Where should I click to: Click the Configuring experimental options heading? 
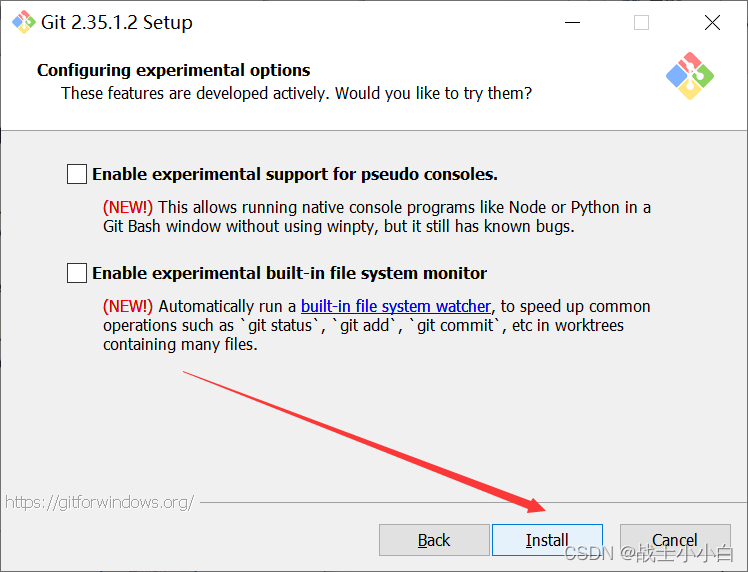(174, 70)
